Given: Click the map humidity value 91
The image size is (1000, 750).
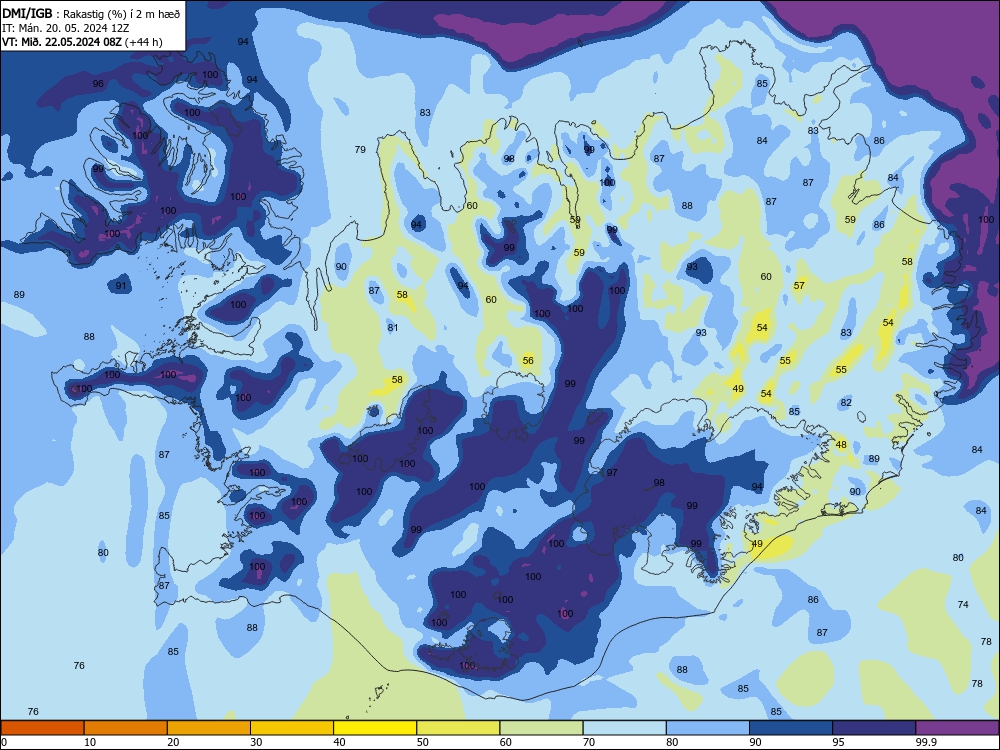Looking at the screenshot, I should tap(121, 286).
